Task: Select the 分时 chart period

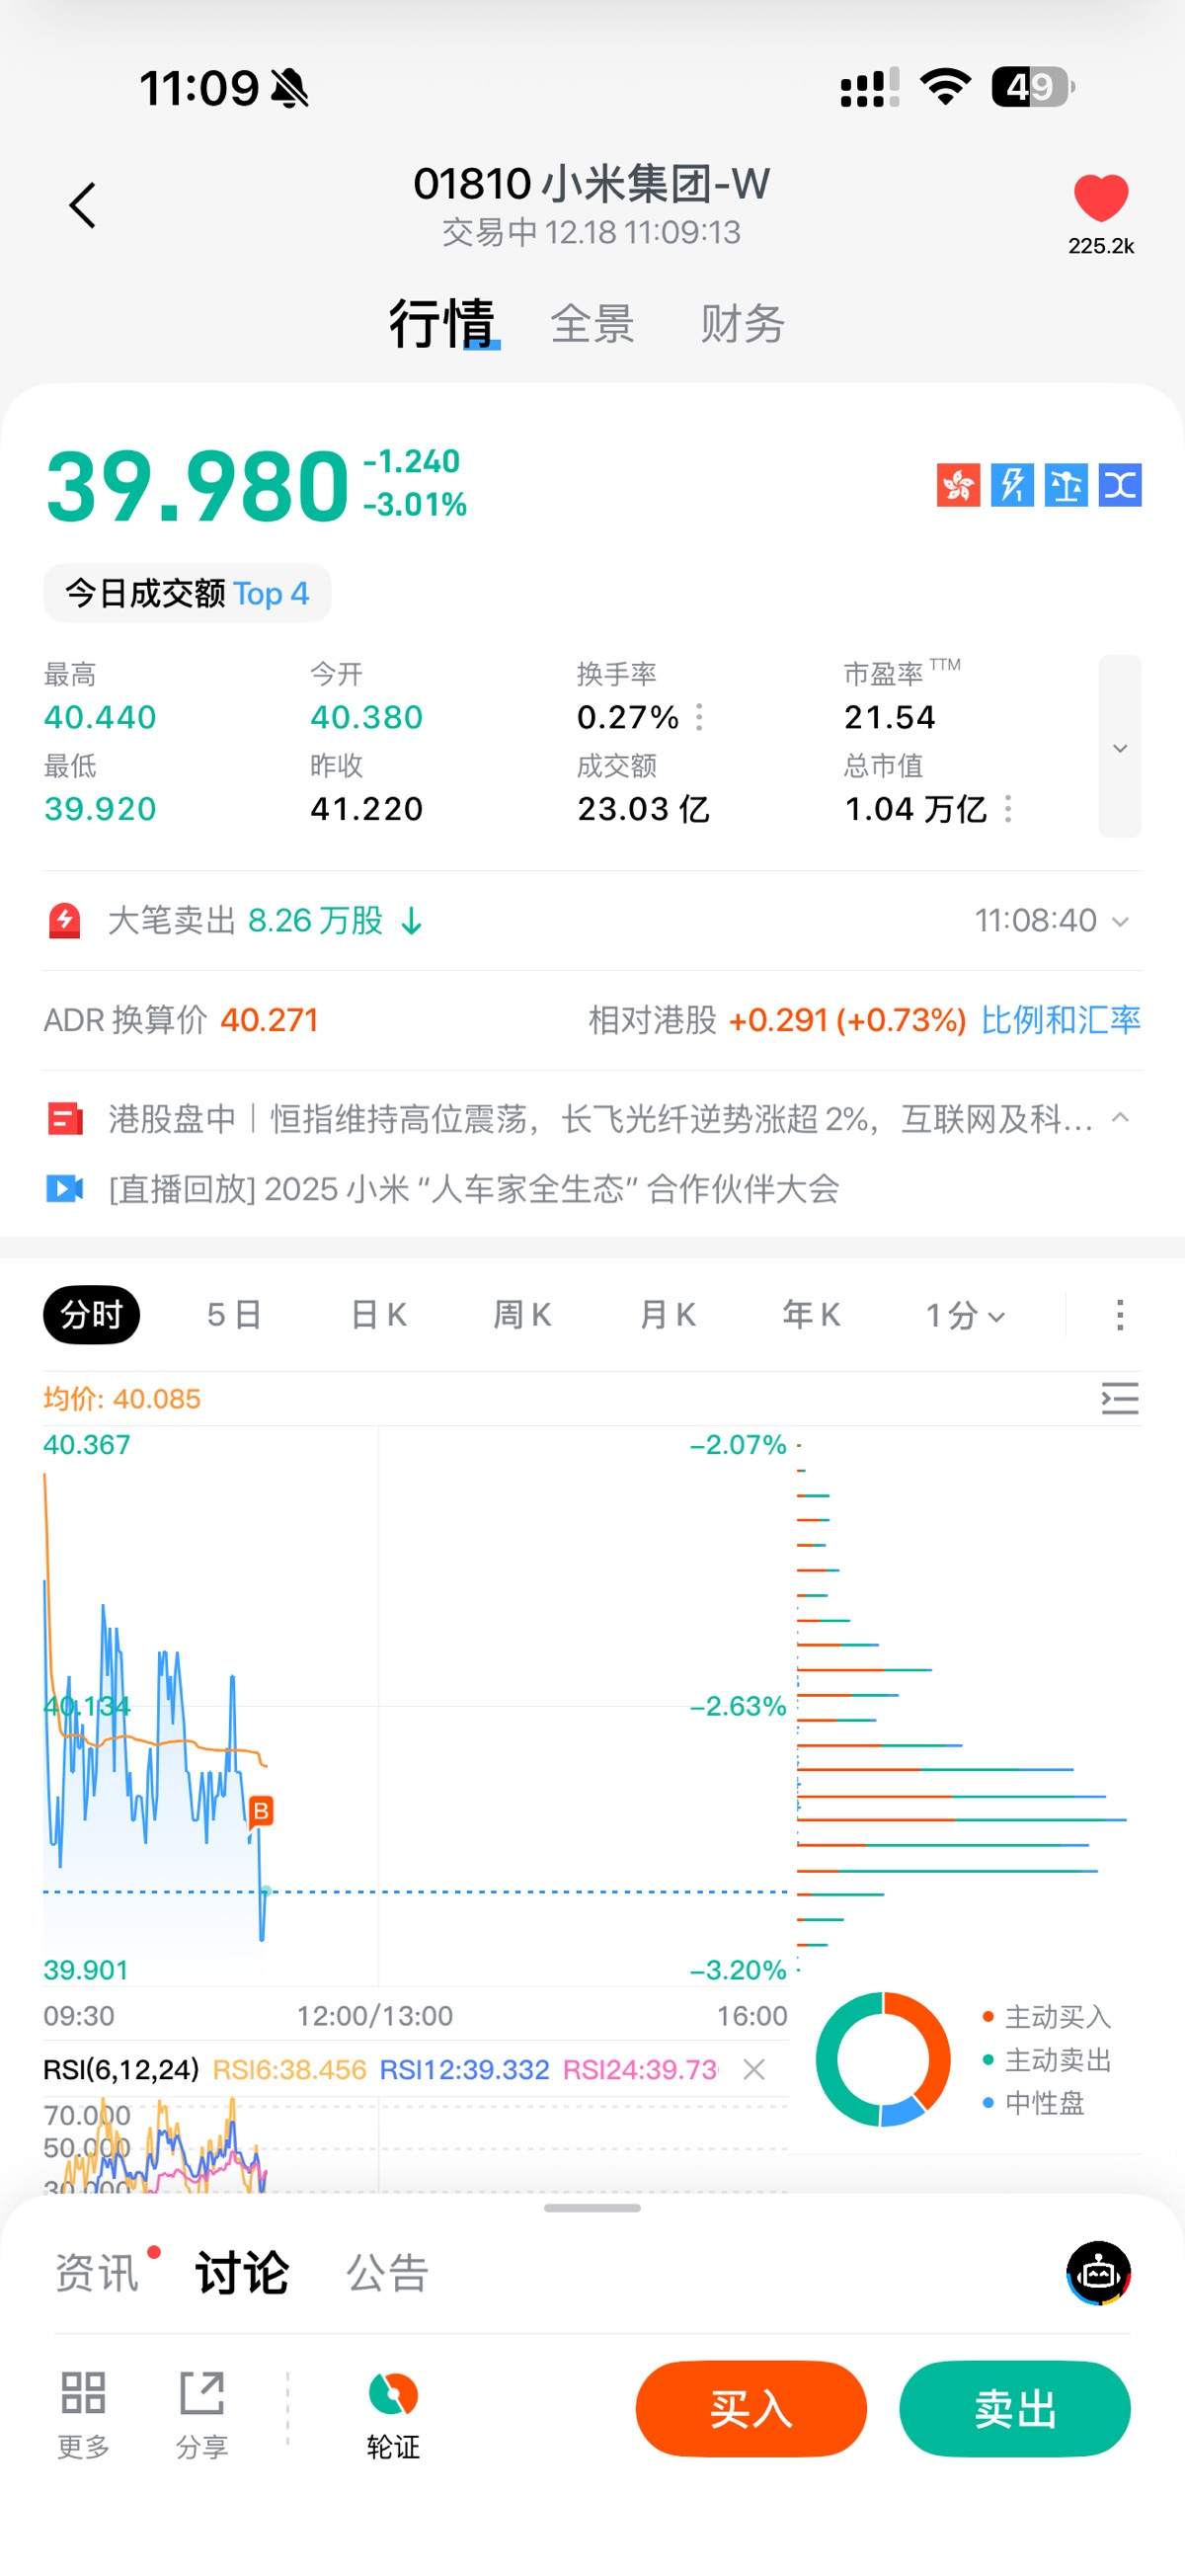Action: click(91, 1314)
